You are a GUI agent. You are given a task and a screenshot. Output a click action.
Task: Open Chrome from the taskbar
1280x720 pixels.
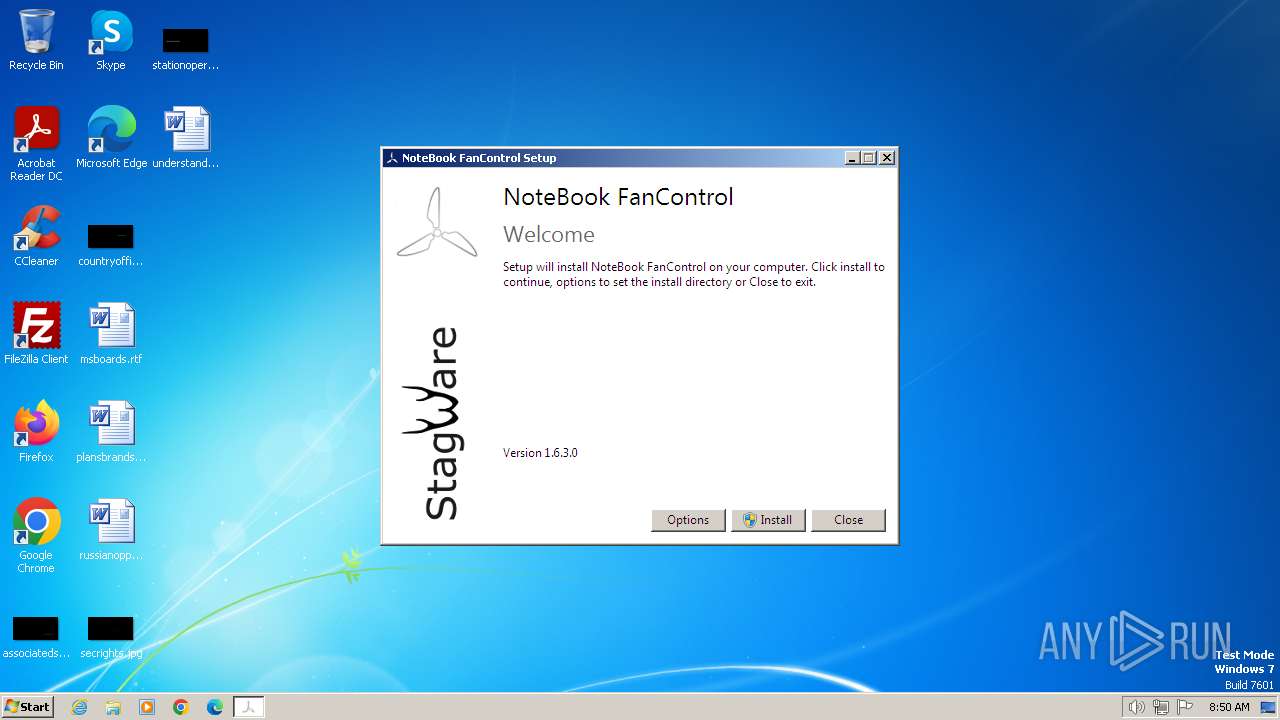[181, 707]
